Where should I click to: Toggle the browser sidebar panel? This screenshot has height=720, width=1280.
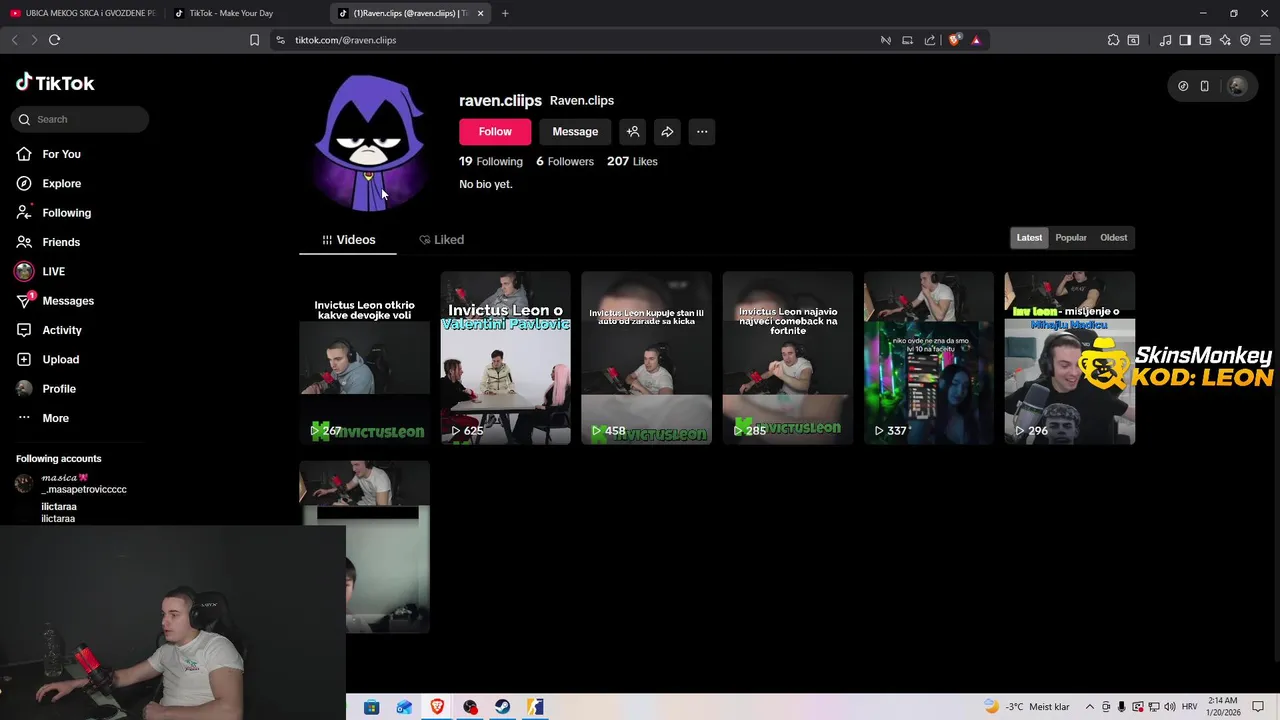[1185, 40]
